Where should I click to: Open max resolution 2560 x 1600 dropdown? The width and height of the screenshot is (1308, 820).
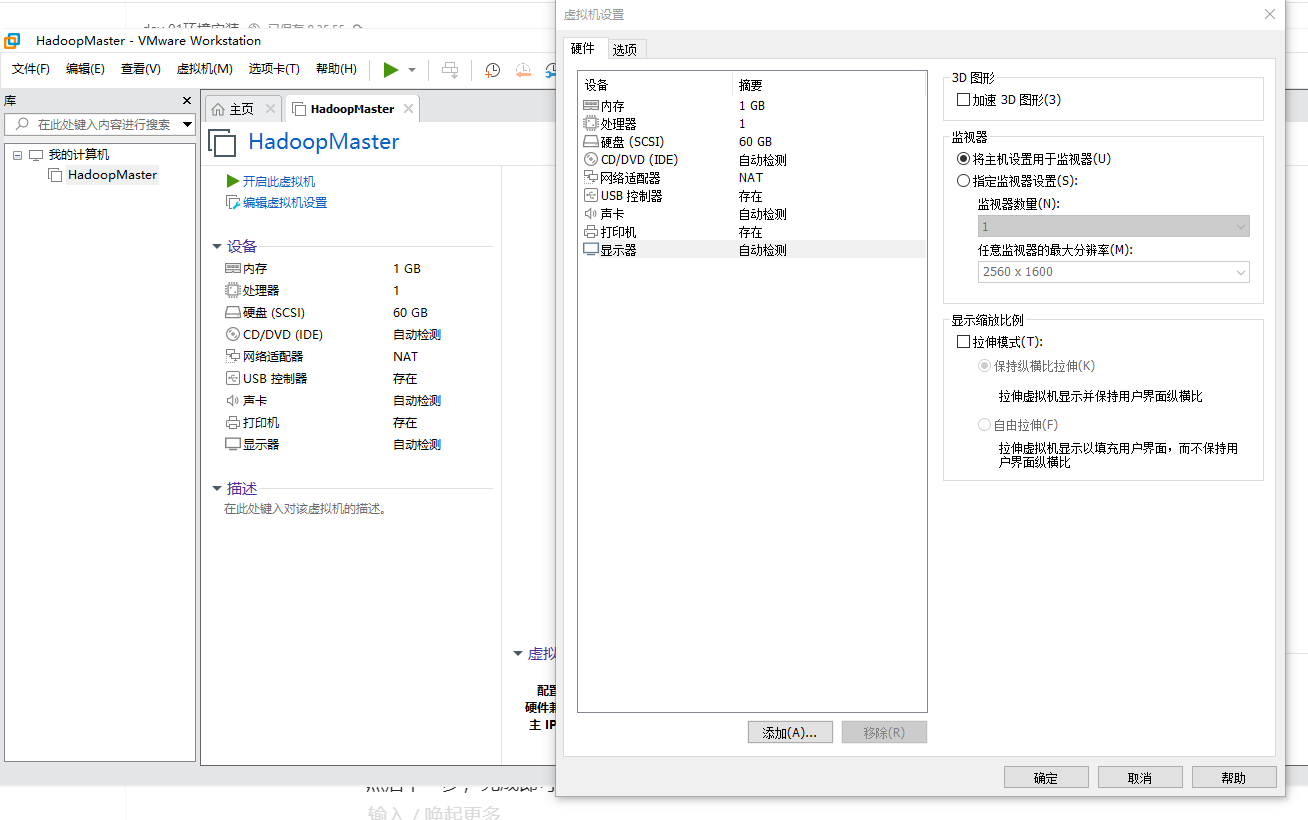click(1113, 272)
